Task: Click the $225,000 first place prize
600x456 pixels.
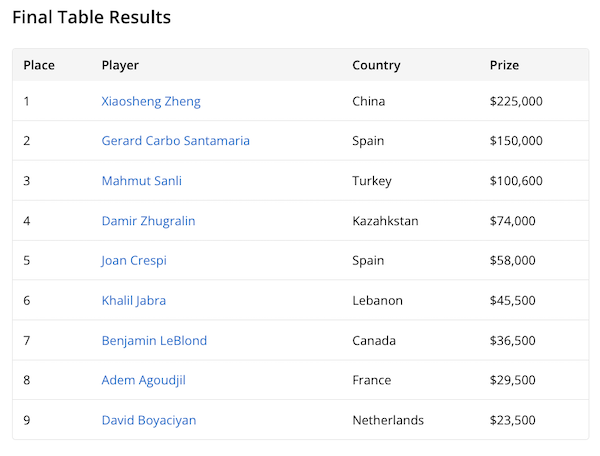Action: (516, 101)
